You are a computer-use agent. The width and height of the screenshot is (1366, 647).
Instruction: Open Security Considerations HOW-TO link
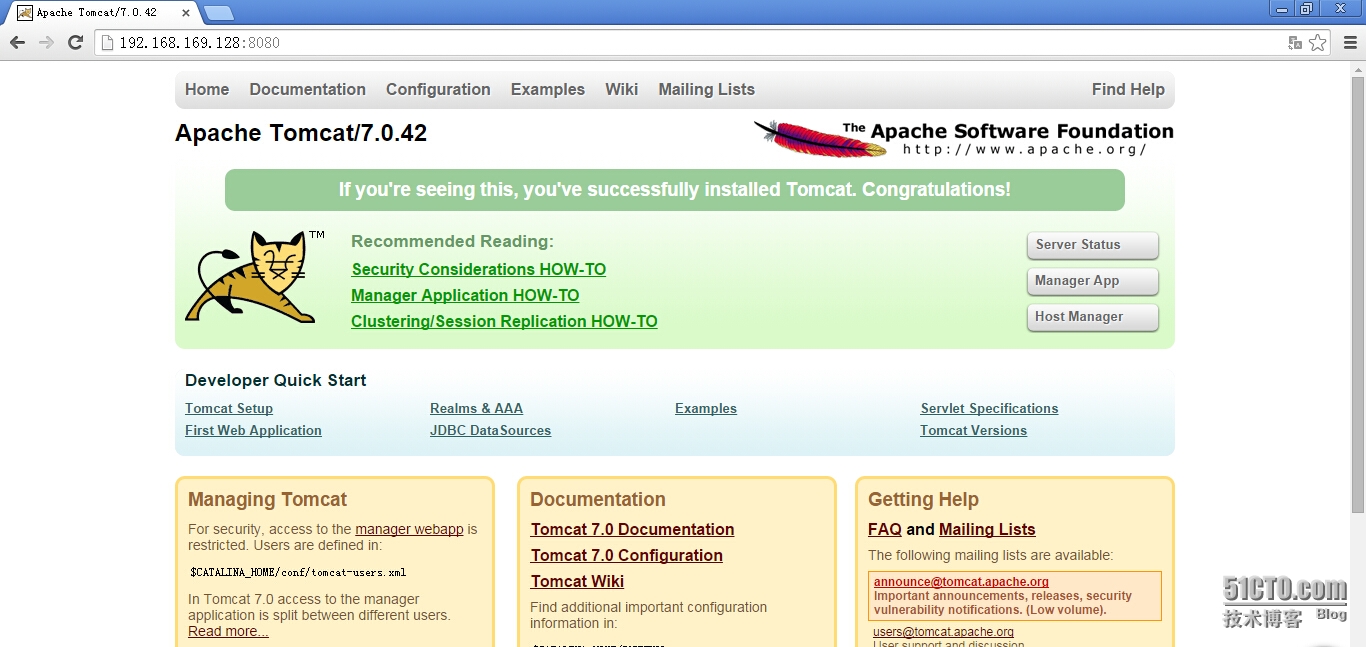click(479, 269)
